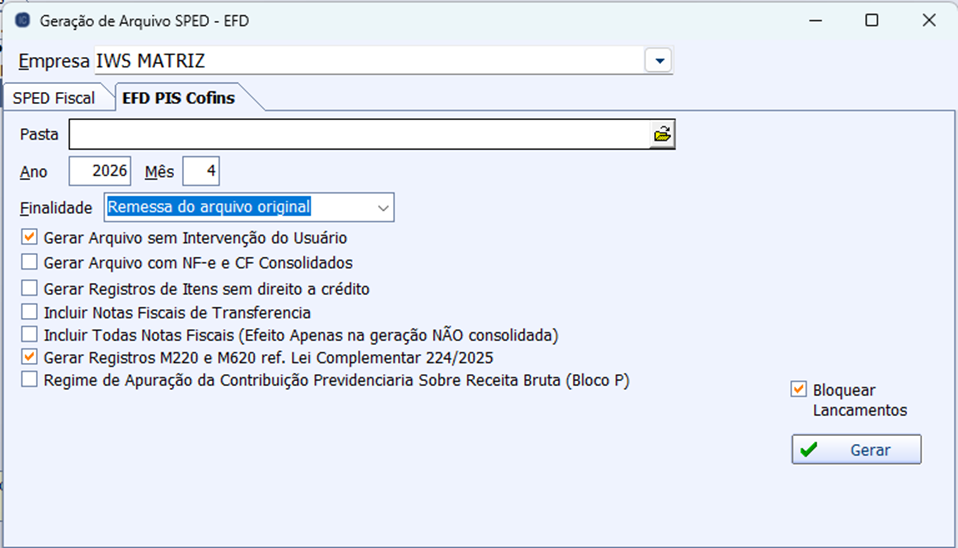
Task: Open the Empresa dropdown arrow
Action: tap(659, 61)
